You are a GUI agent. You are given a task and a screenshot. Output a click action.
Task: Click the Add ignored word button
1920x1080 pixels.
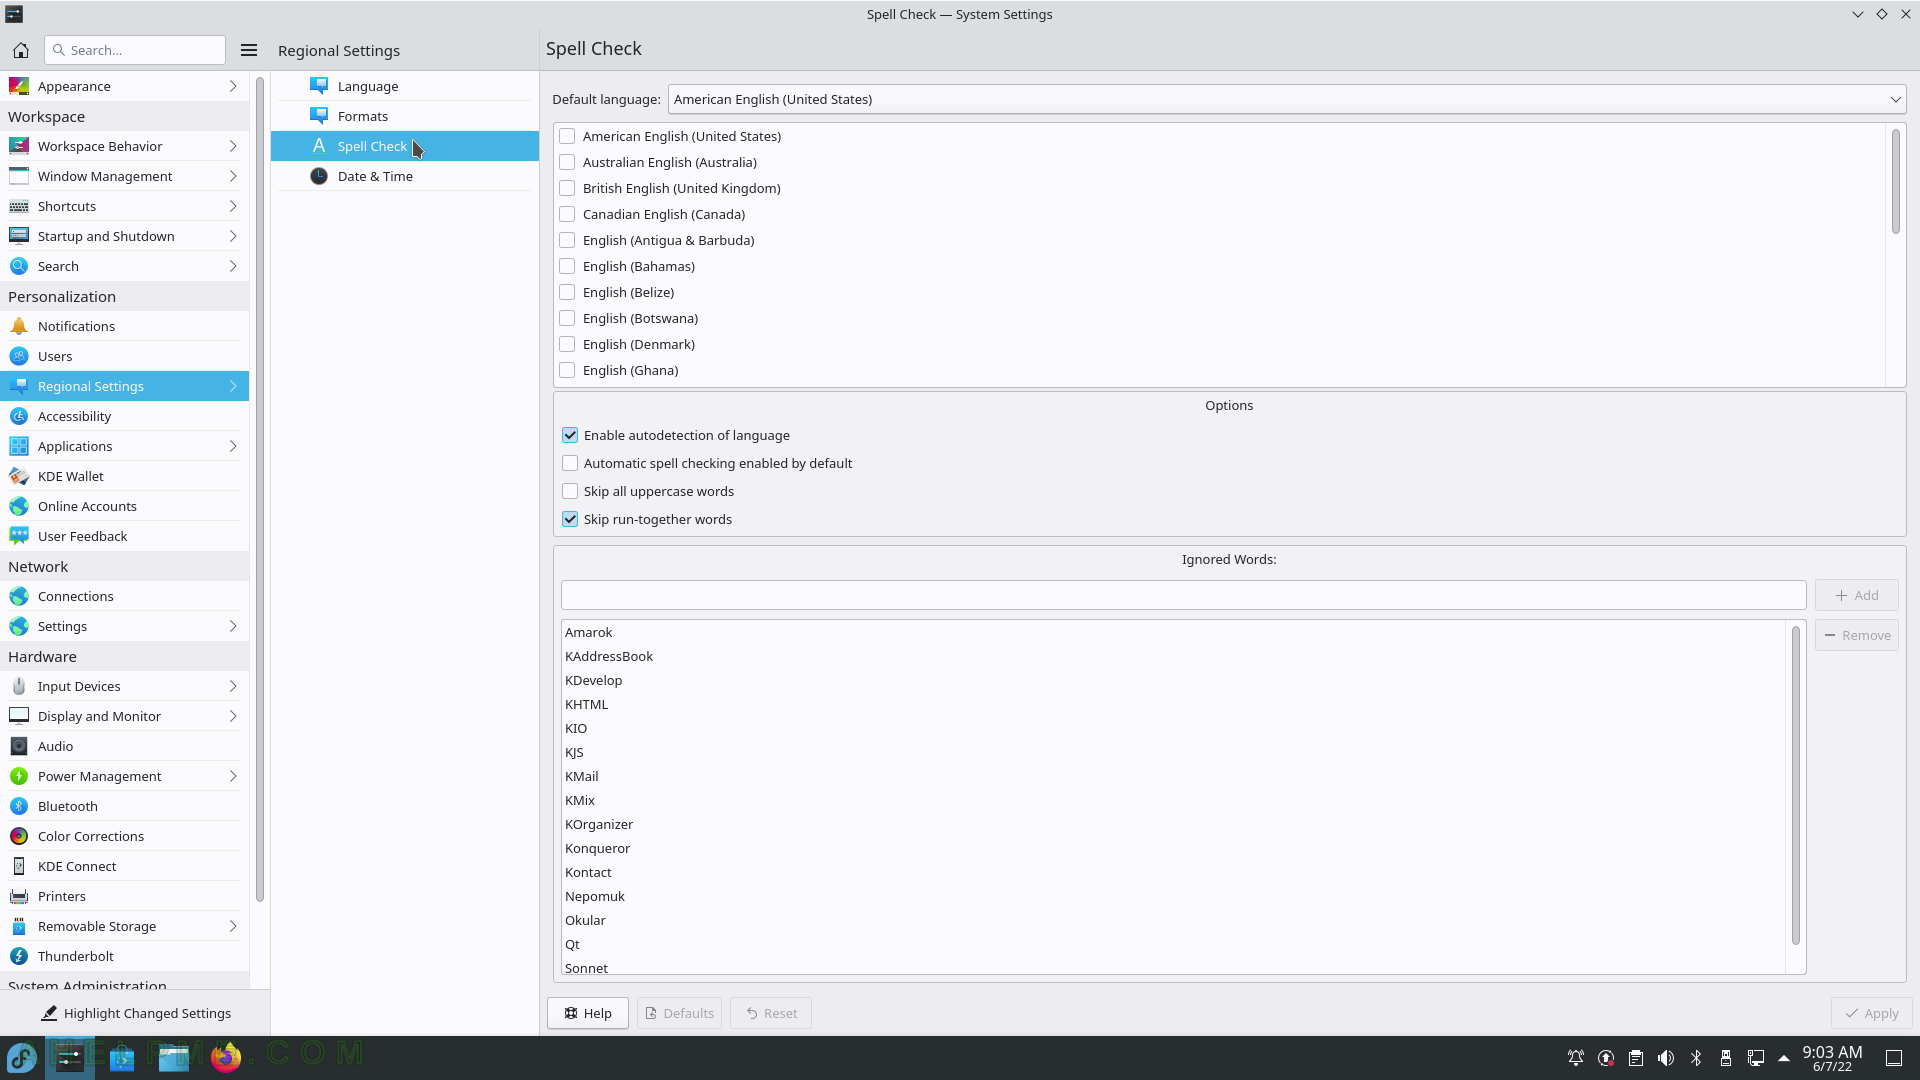[1857, 595]
